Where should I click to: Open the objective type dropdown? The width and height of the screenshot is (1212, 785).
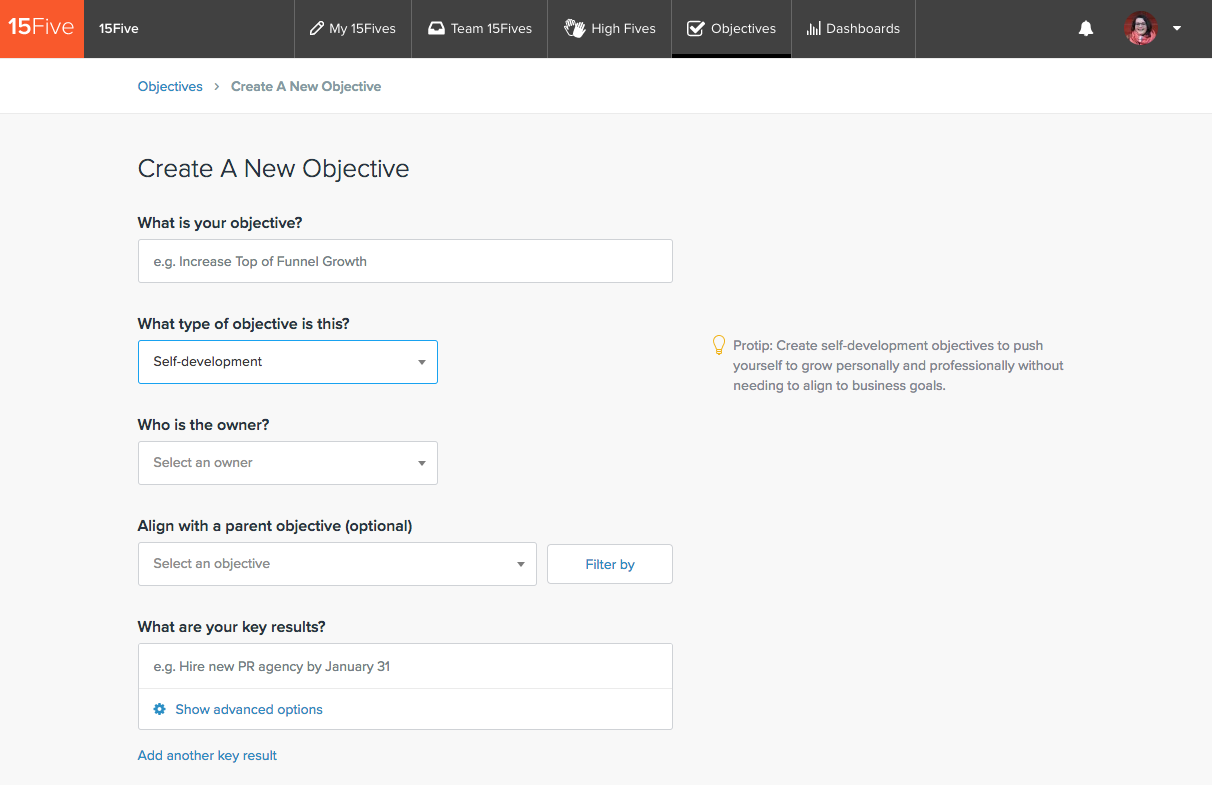288,362
